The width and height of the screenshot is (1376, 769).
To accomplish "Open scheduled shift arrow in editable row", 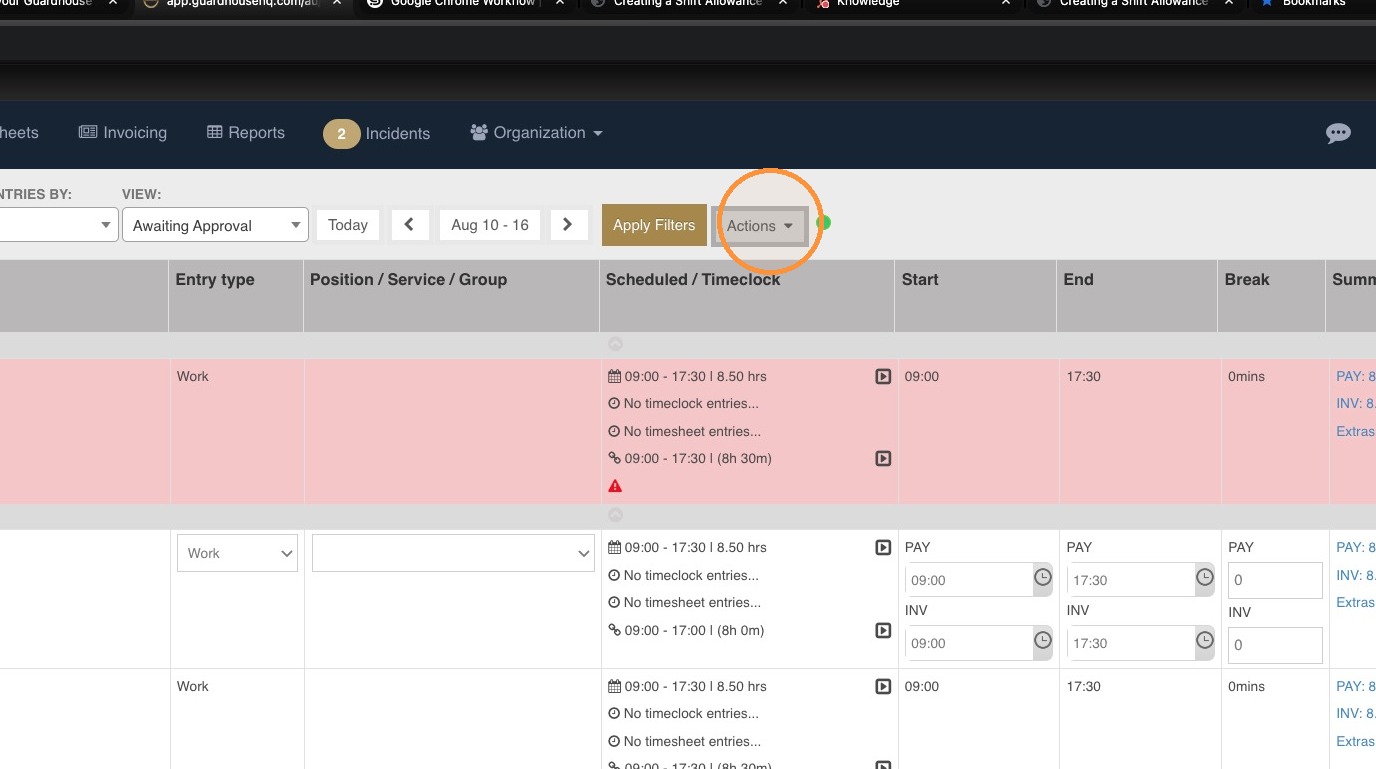I will [x=883, y=548].
